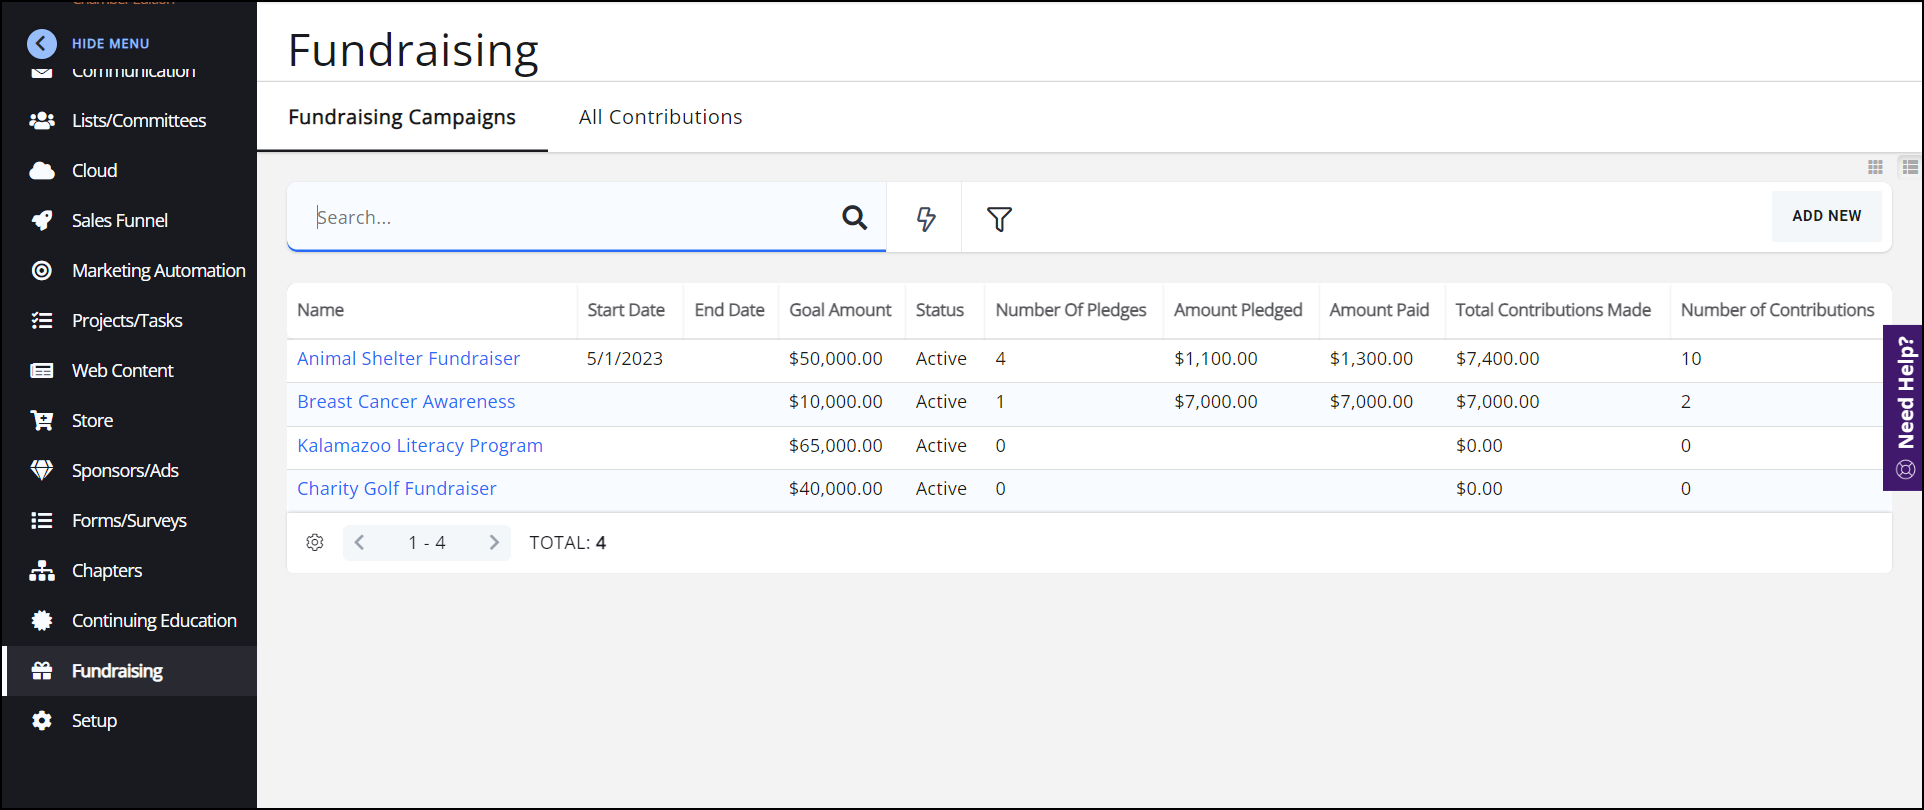Open the Store sidebar item

click(92, 420)
